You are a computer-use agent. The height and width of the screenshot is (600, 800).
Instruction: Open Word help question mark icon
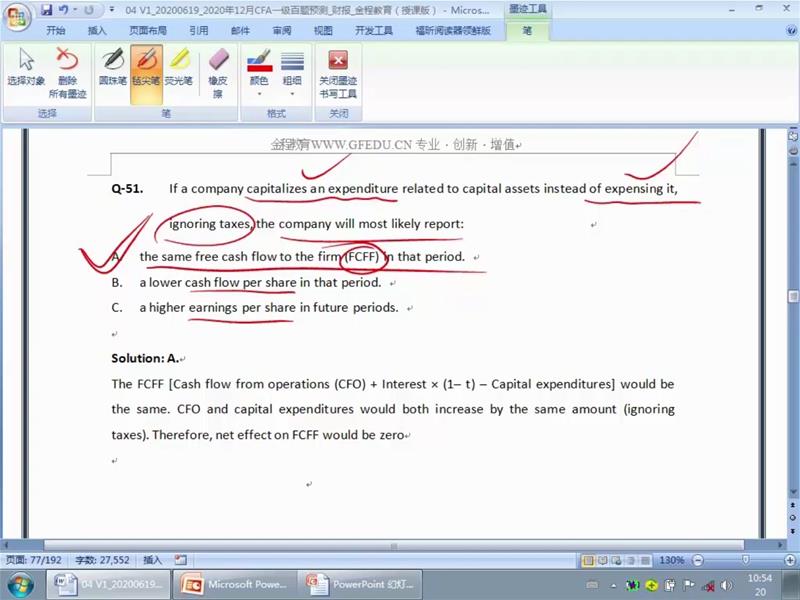pos(790,31)
